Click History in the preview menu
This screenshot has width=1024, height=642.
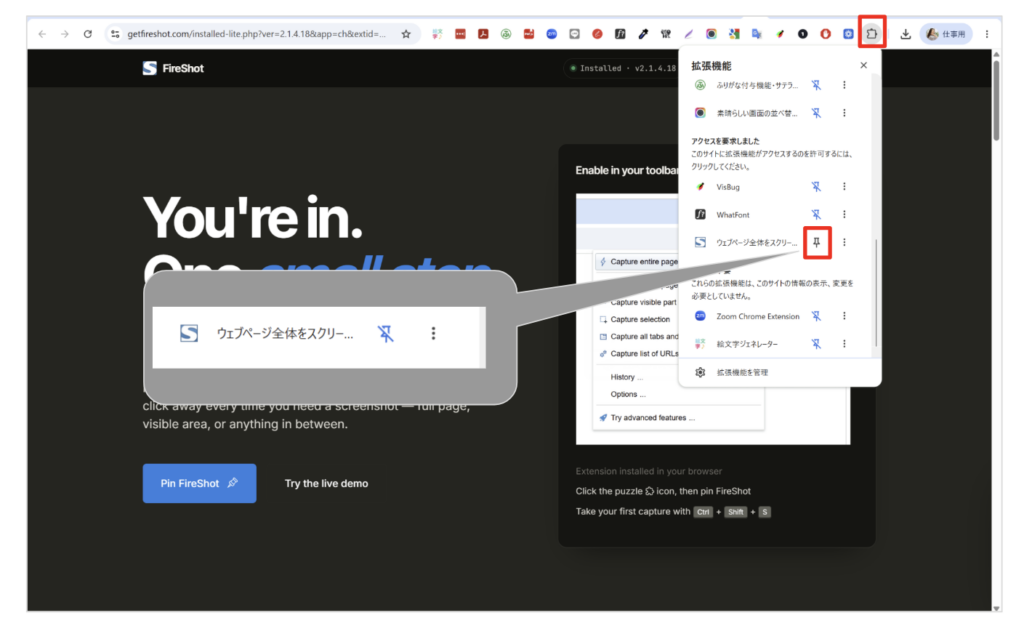(626, 377)
